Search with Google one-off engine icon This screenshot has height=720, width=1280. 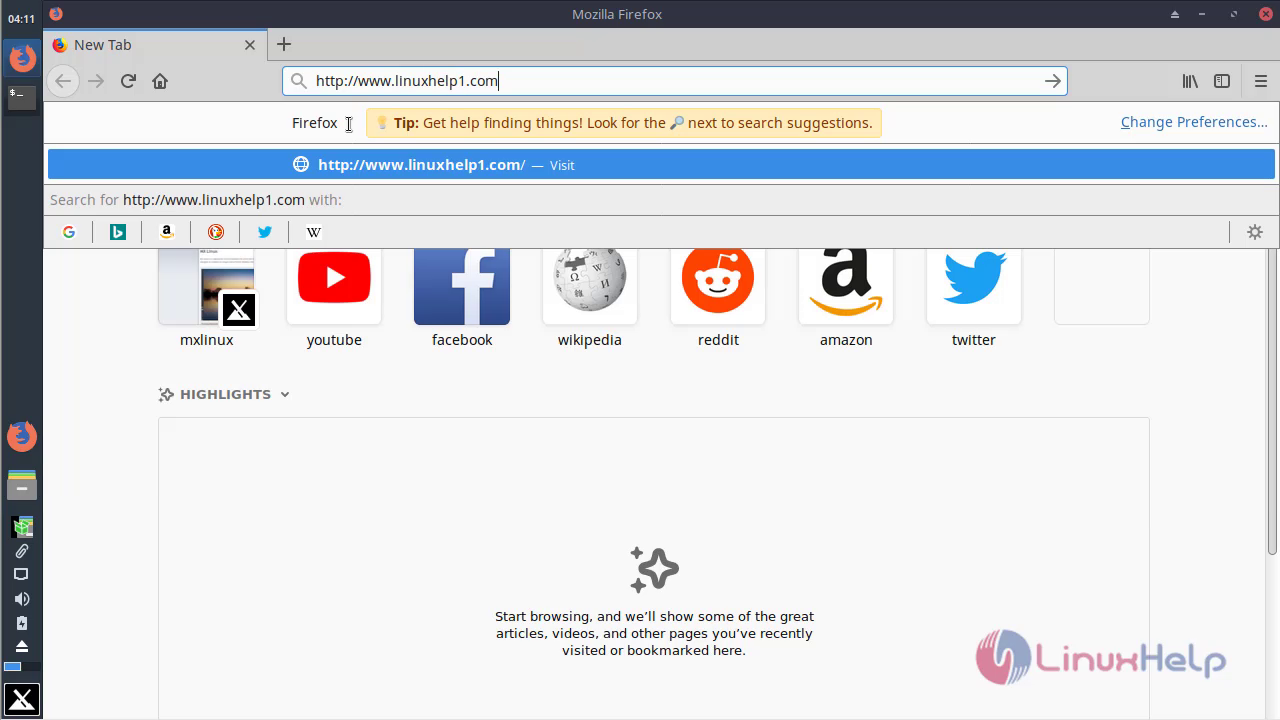(69, 232)
